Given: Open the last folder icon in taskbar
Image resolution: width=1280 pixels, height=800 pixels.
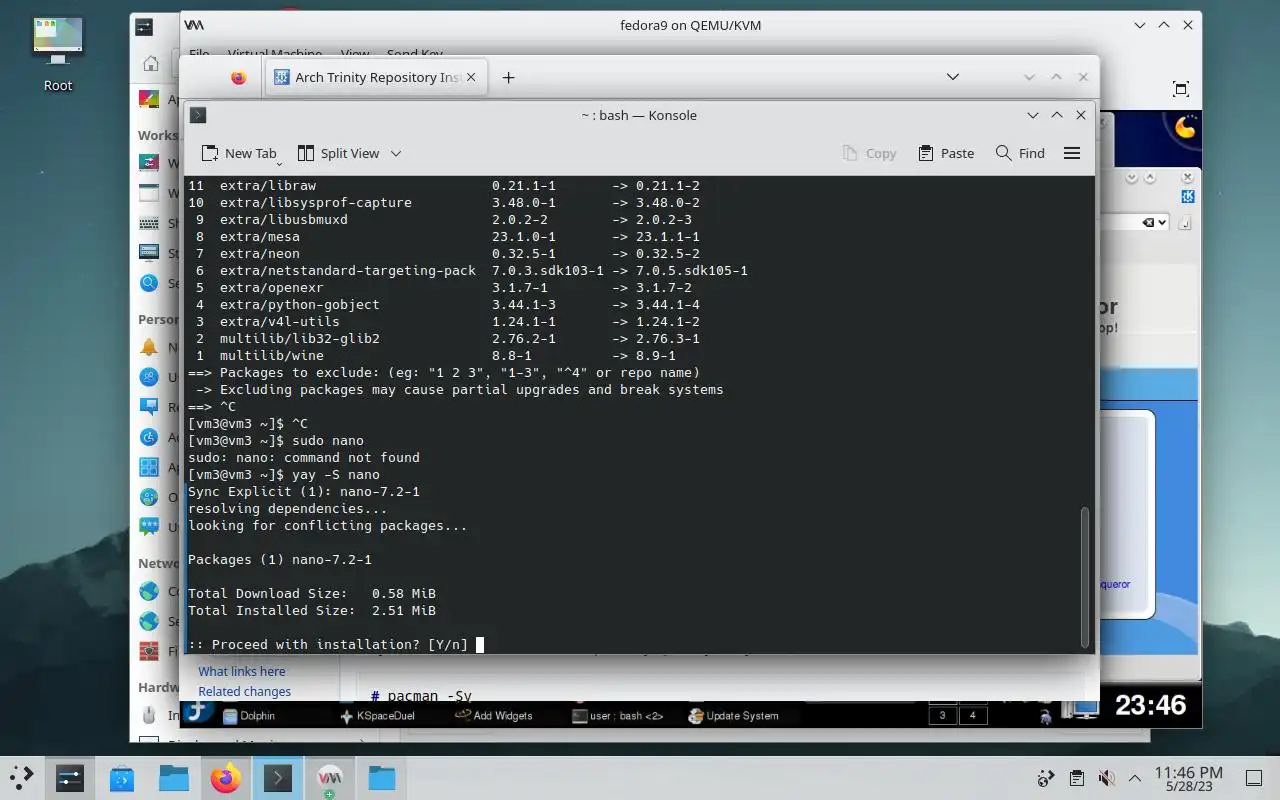Looking at the screenshot, I should [x=382, y=777].
